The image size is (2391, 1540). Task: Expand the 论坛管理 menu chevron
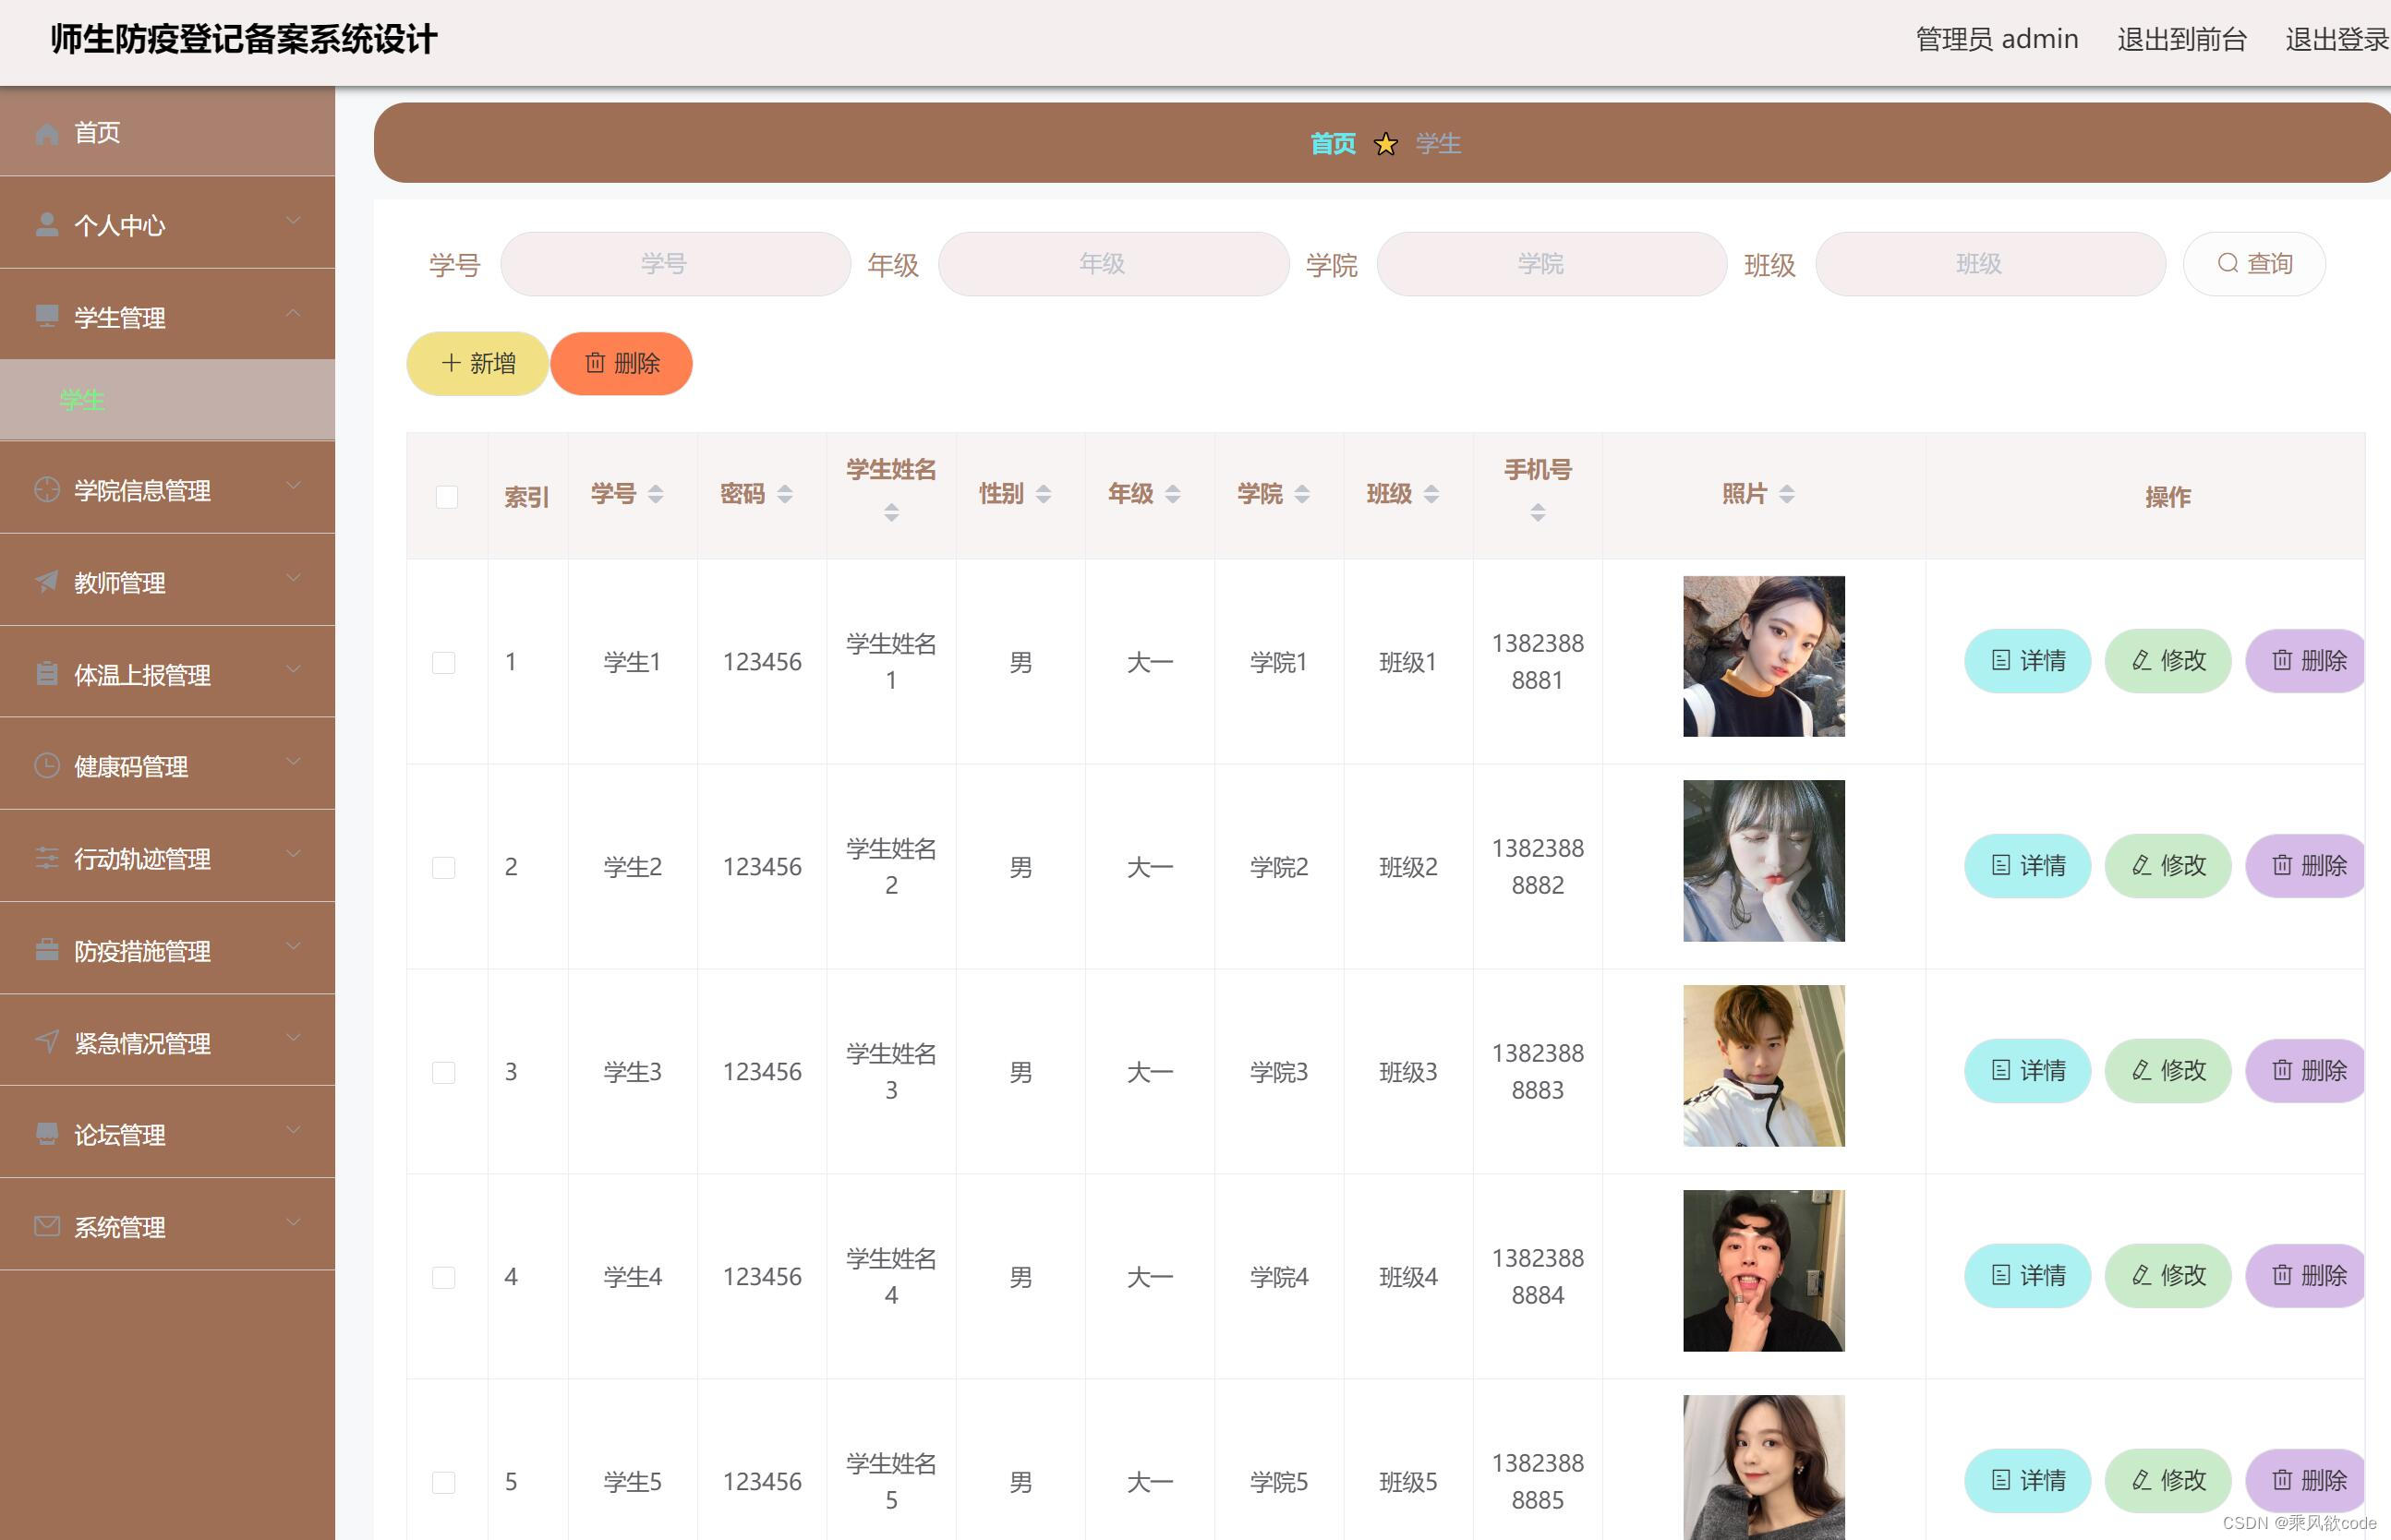click(x=293, y=1131)
